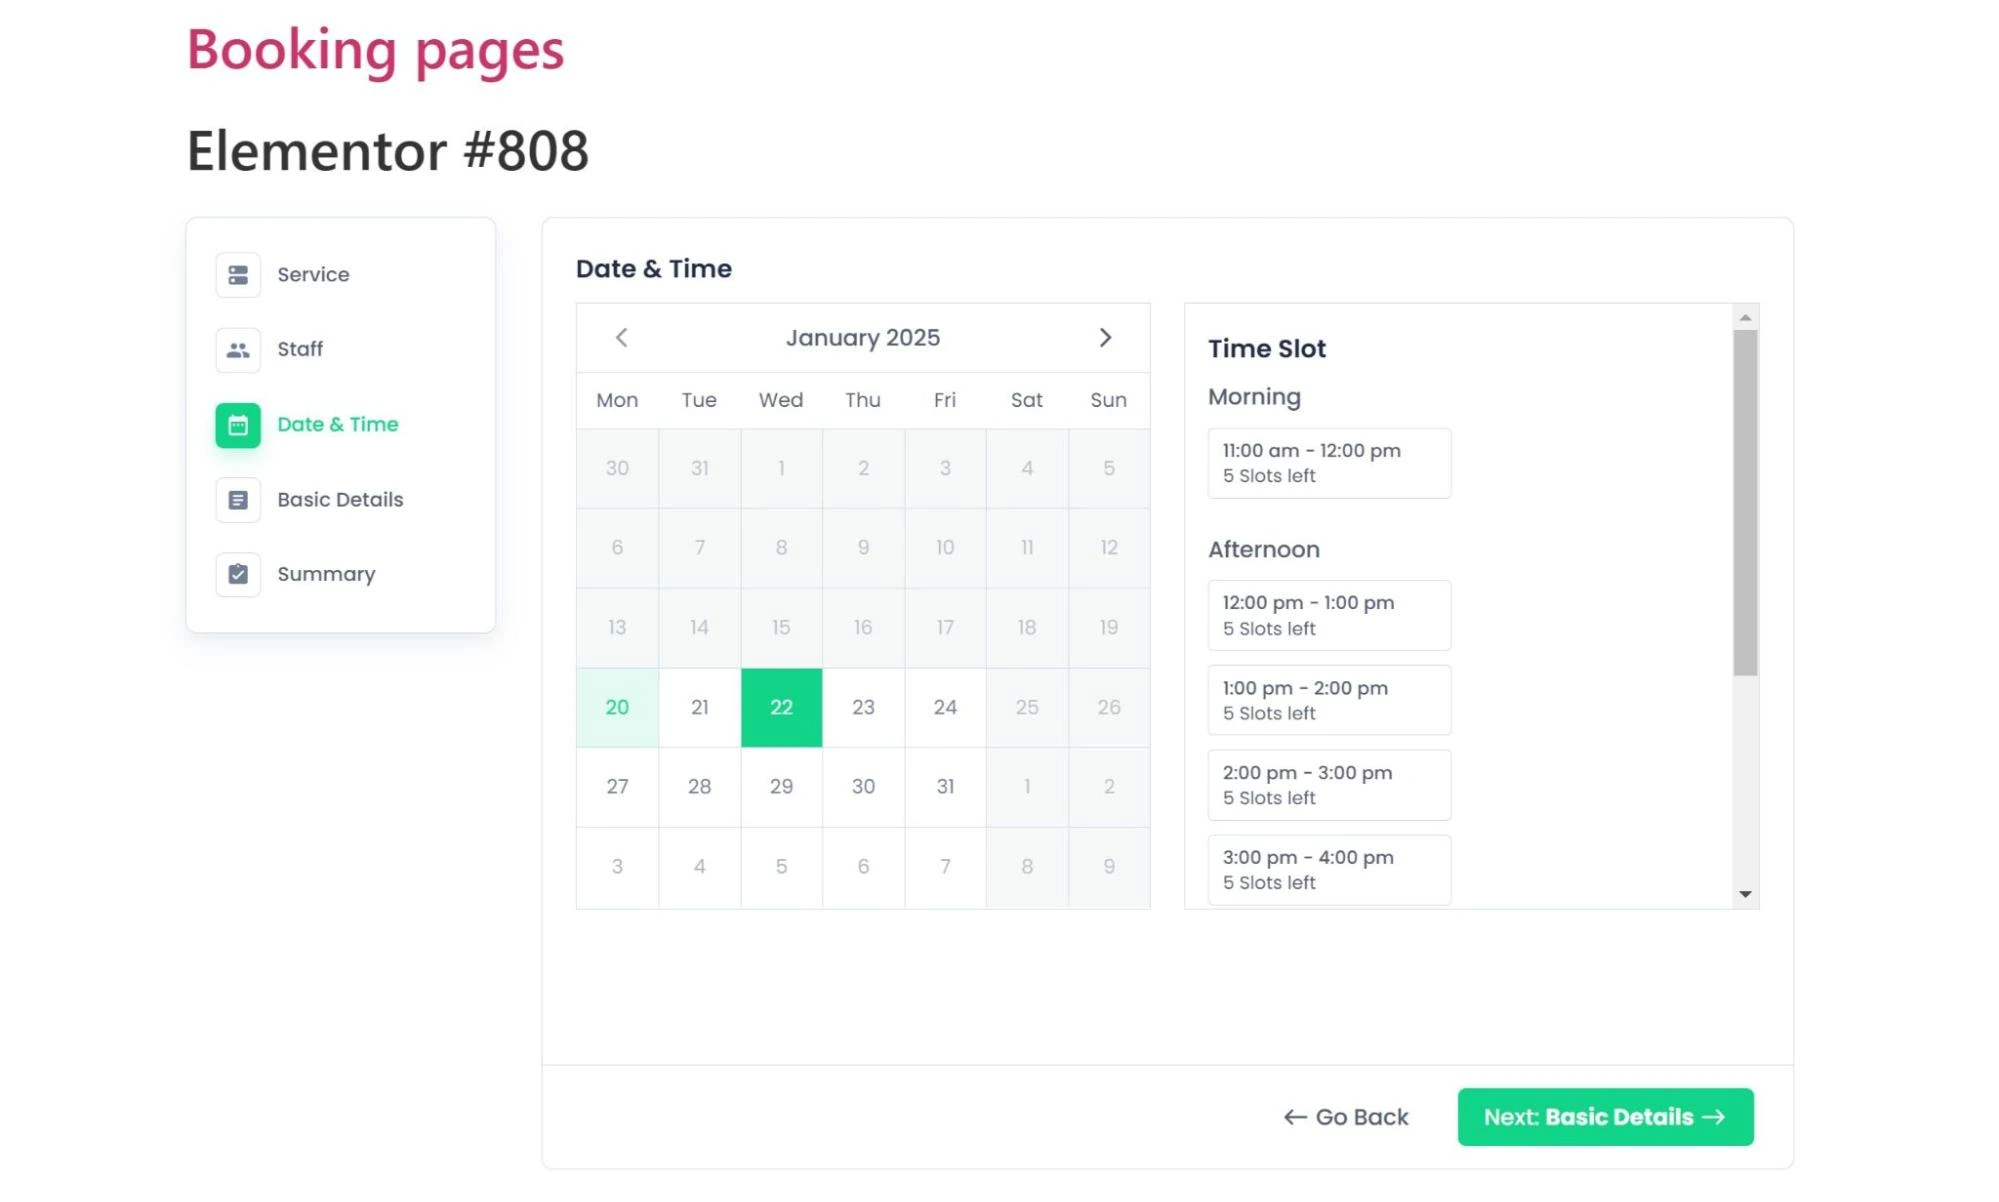Click the Time Slot heading

point(1267,349)
